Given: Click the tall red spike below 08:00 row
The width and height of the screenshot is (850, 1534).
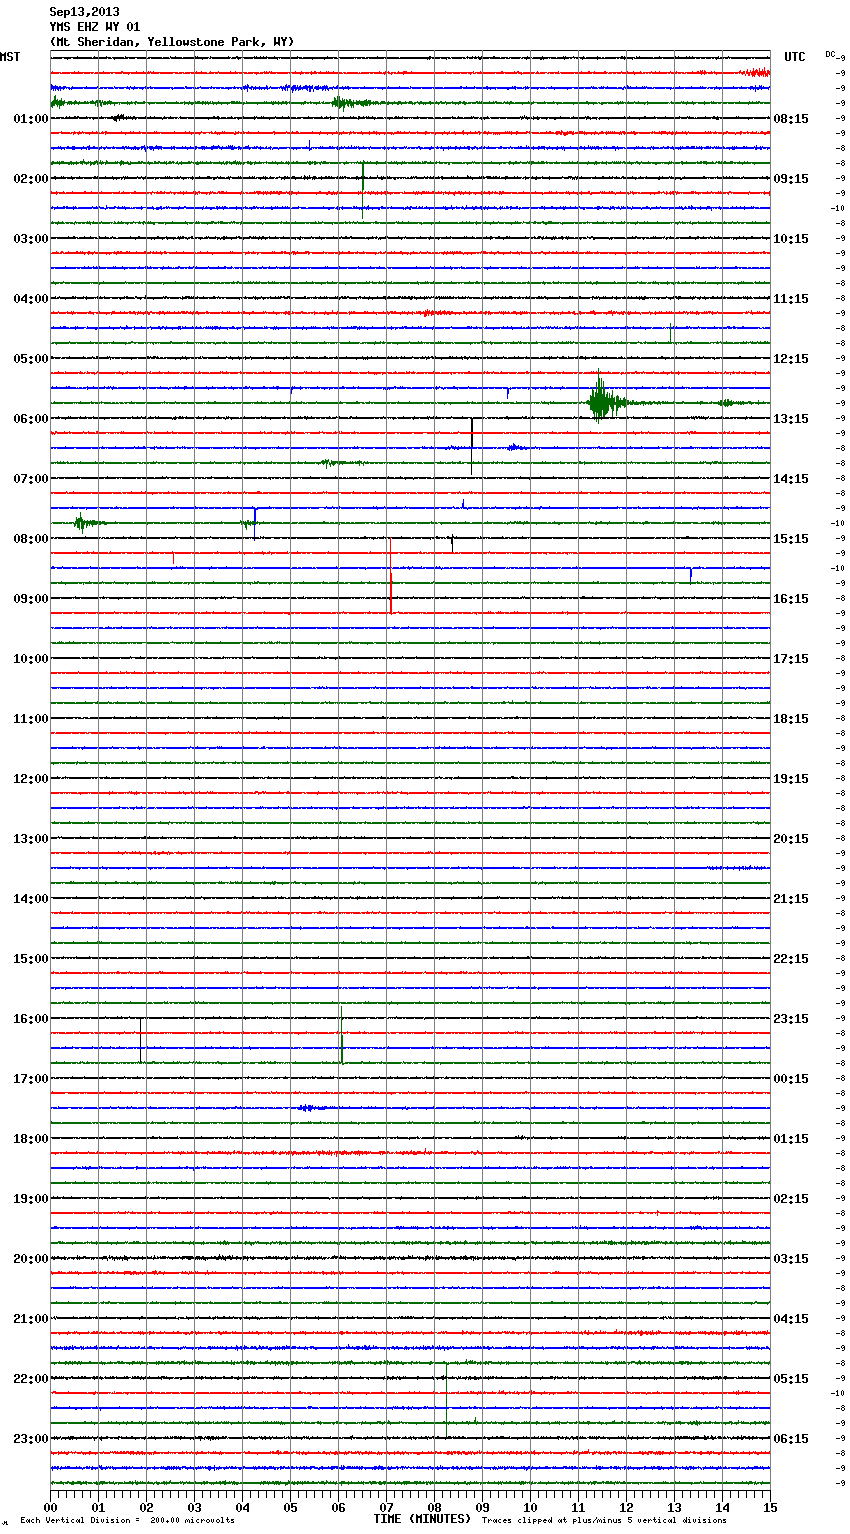Looking at the screenshot, I should 390,576.
